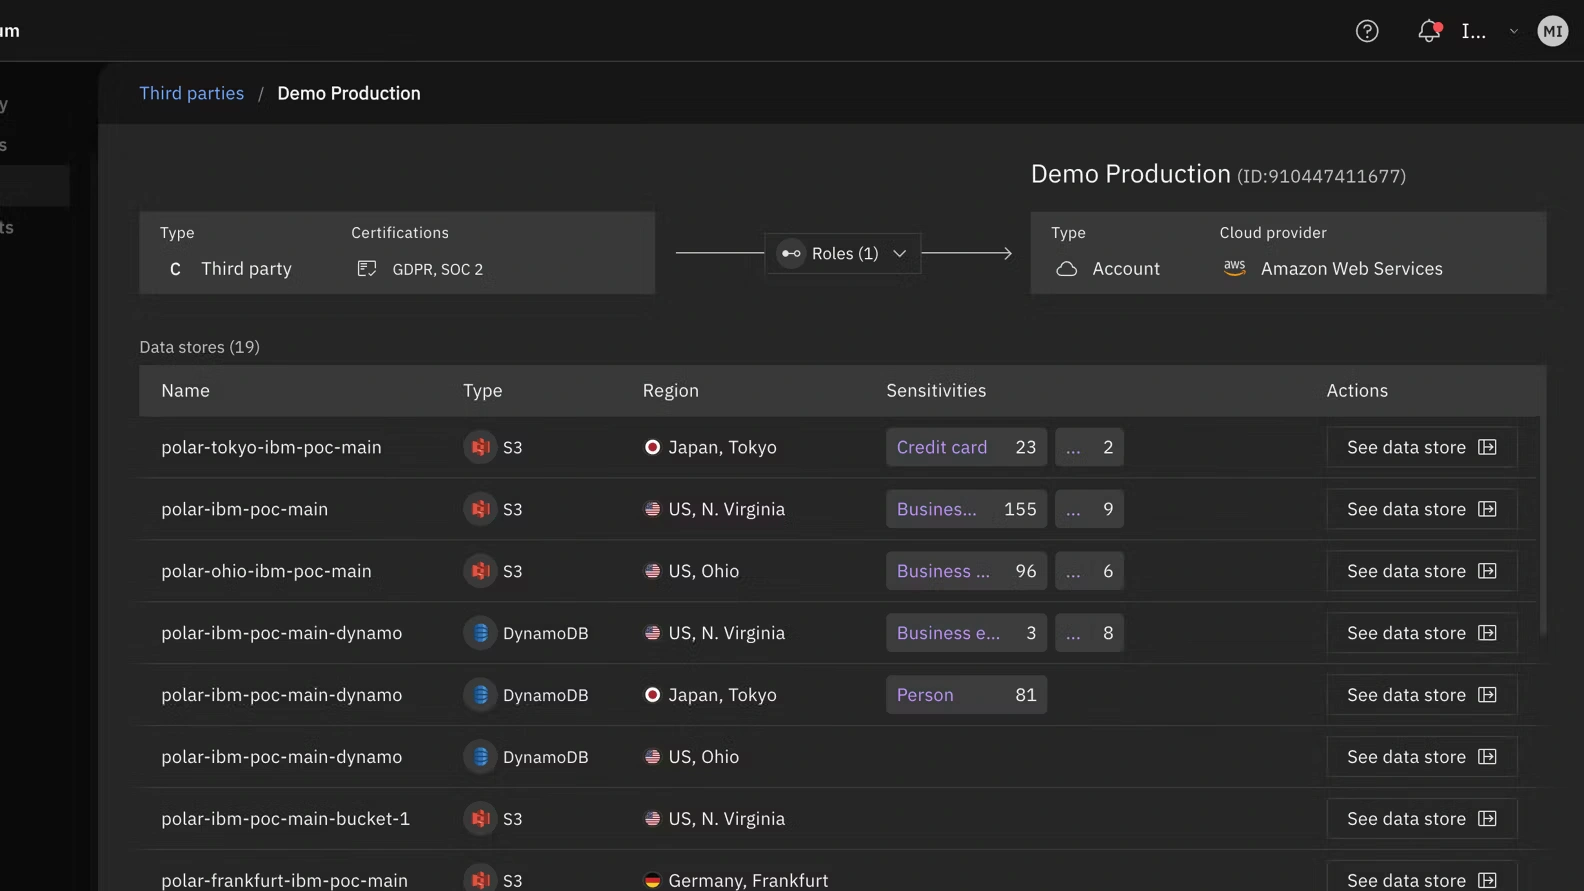Click the Name column header
The image size is (1584, 891).
(186, 390)
